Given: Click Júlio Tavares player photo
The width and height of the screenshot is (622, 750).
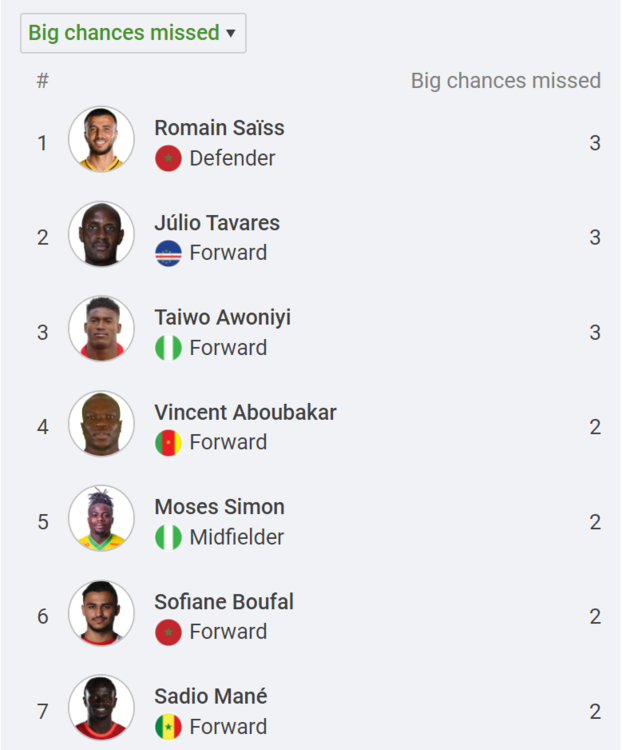Looking at the screenshot, I should (101, 234).
